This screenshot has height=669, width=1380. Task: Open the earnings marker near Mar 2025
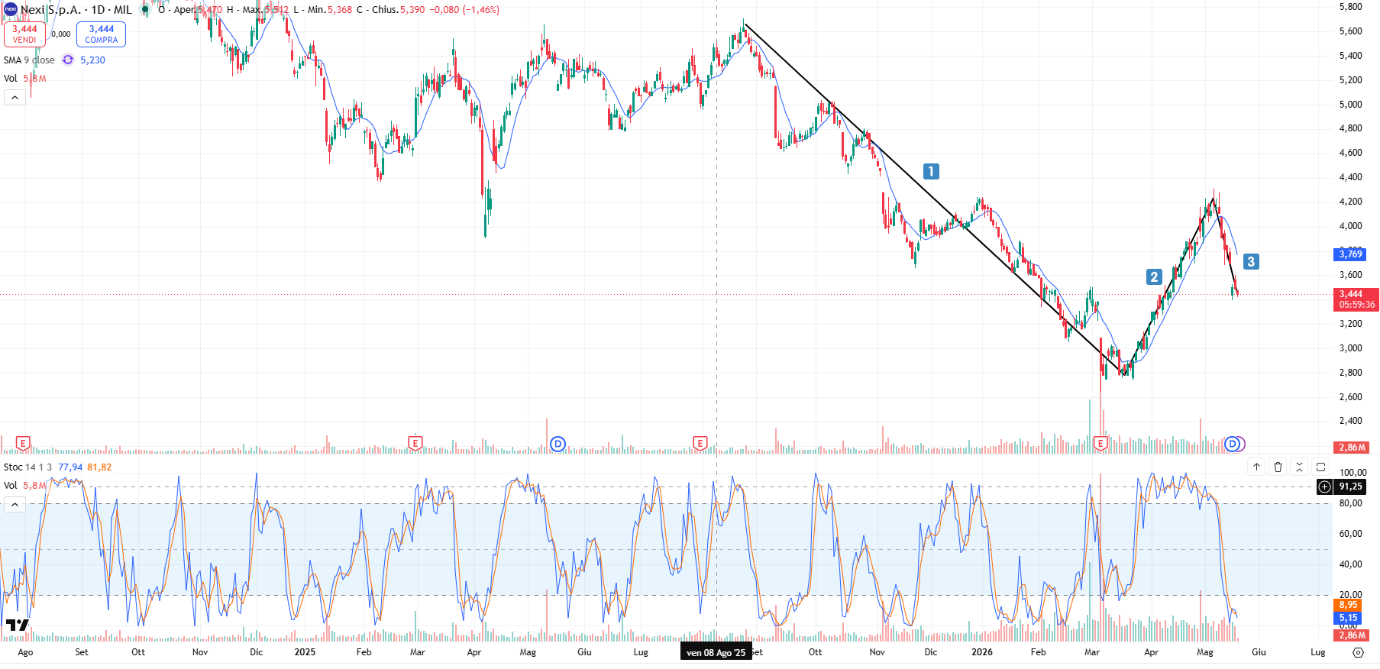pos(416,443)
